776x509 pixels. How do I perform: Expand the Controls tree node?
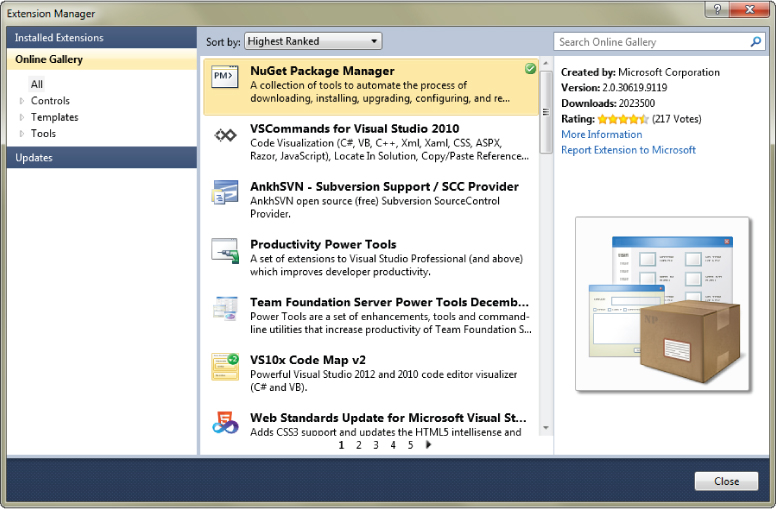(22, 101)
